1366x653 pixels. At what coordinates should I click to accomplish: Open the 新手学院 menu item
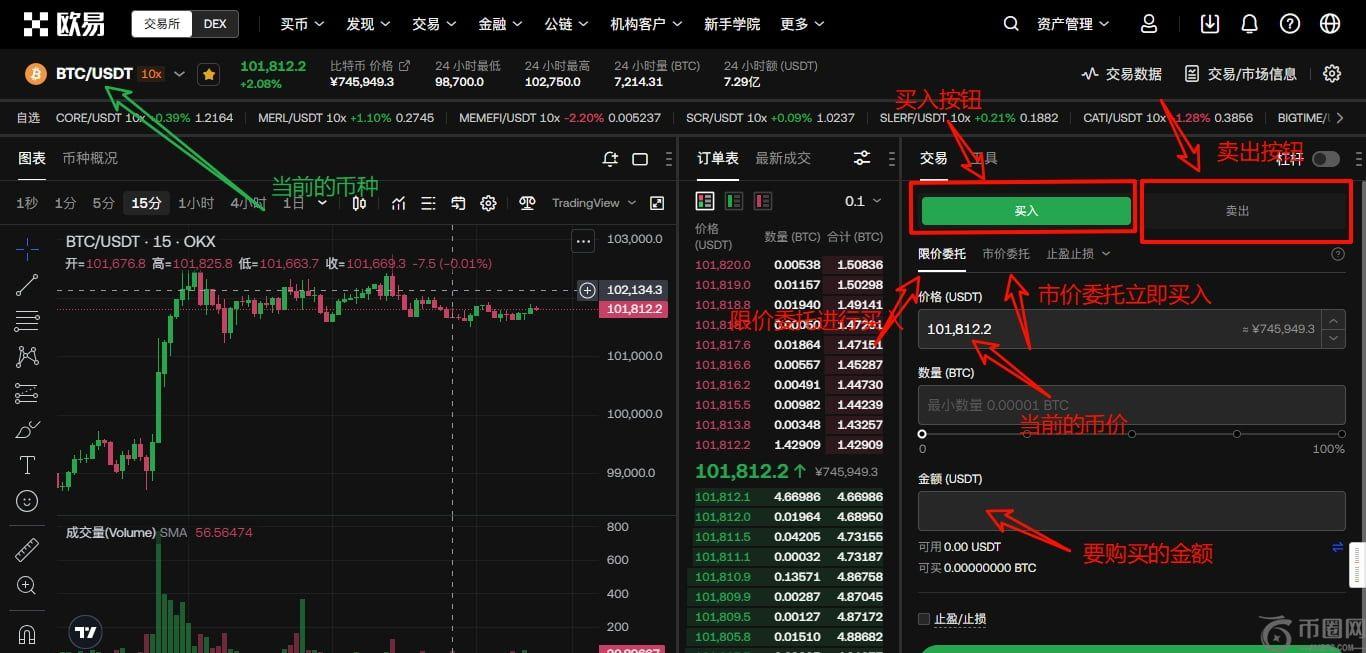click(x=732, y=24)
